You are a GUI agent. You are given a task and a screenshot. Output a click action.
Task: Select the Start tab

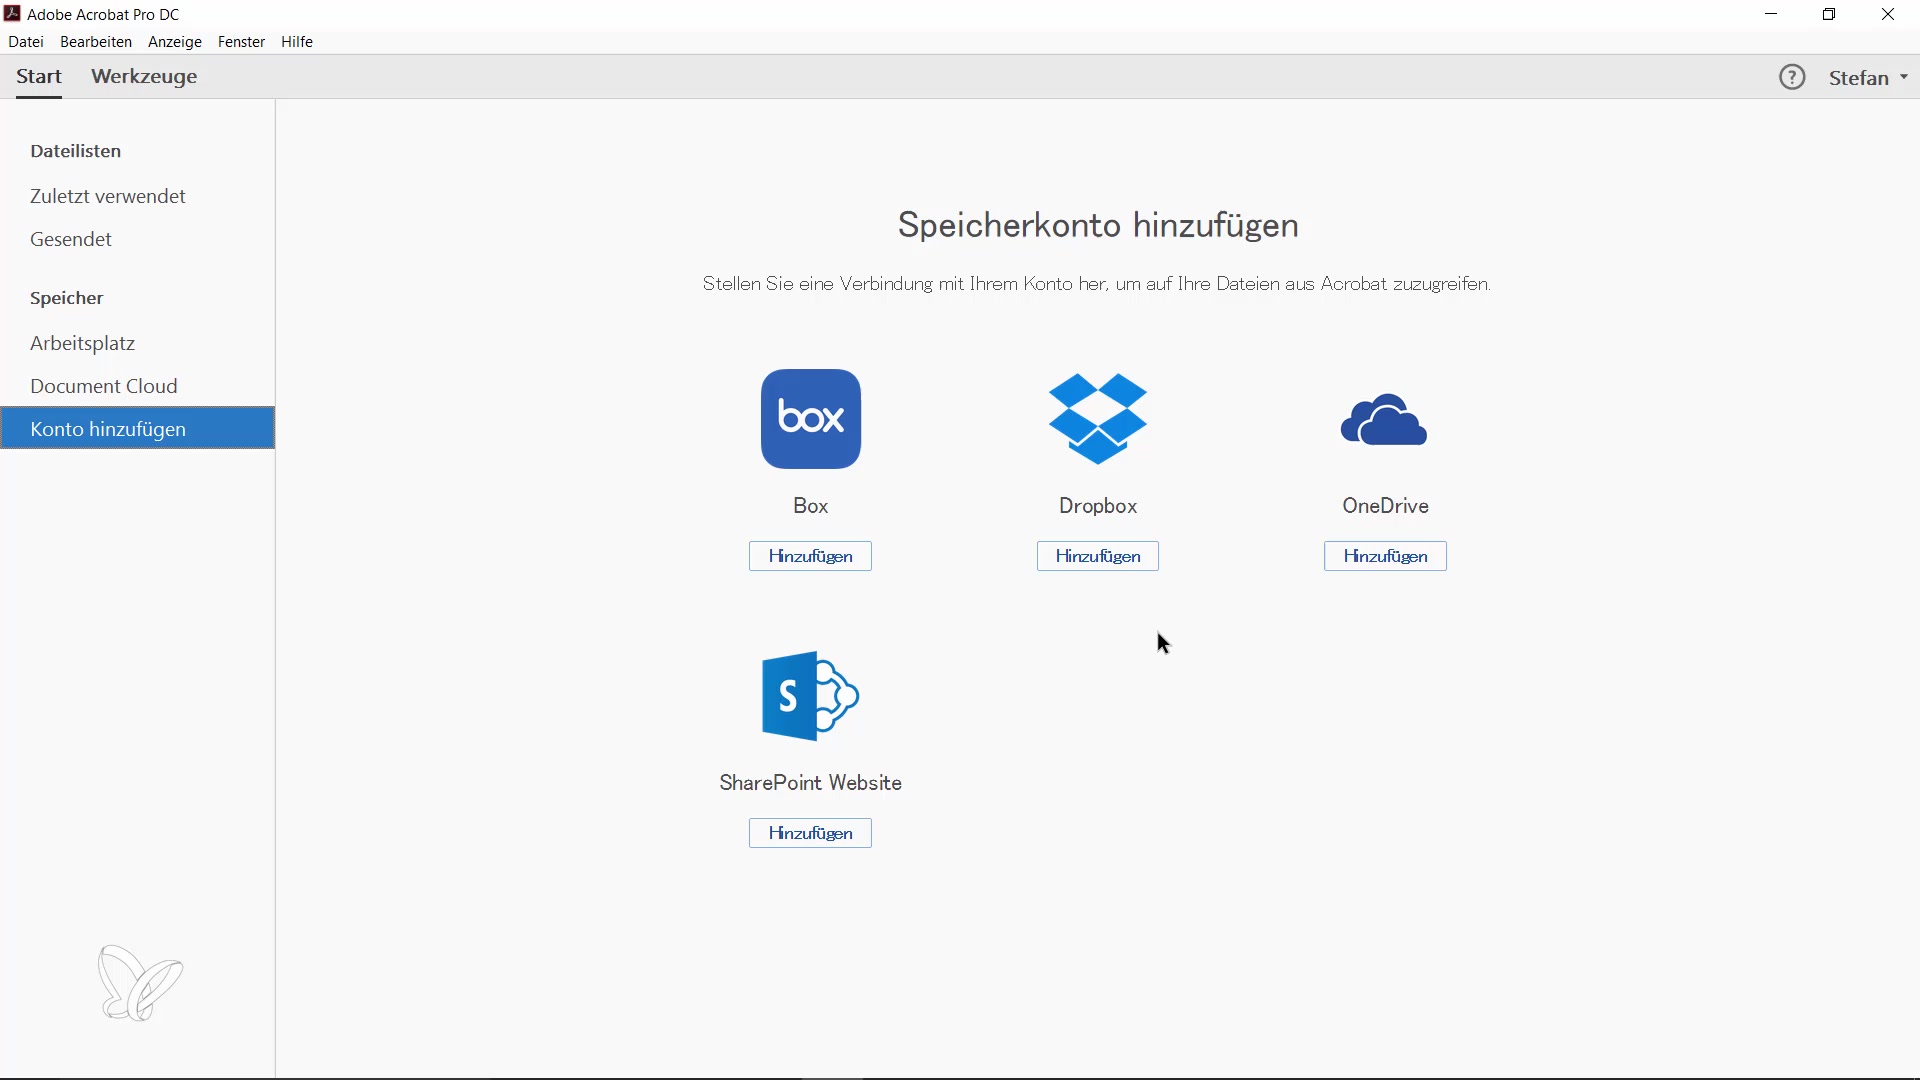point(39,77)
